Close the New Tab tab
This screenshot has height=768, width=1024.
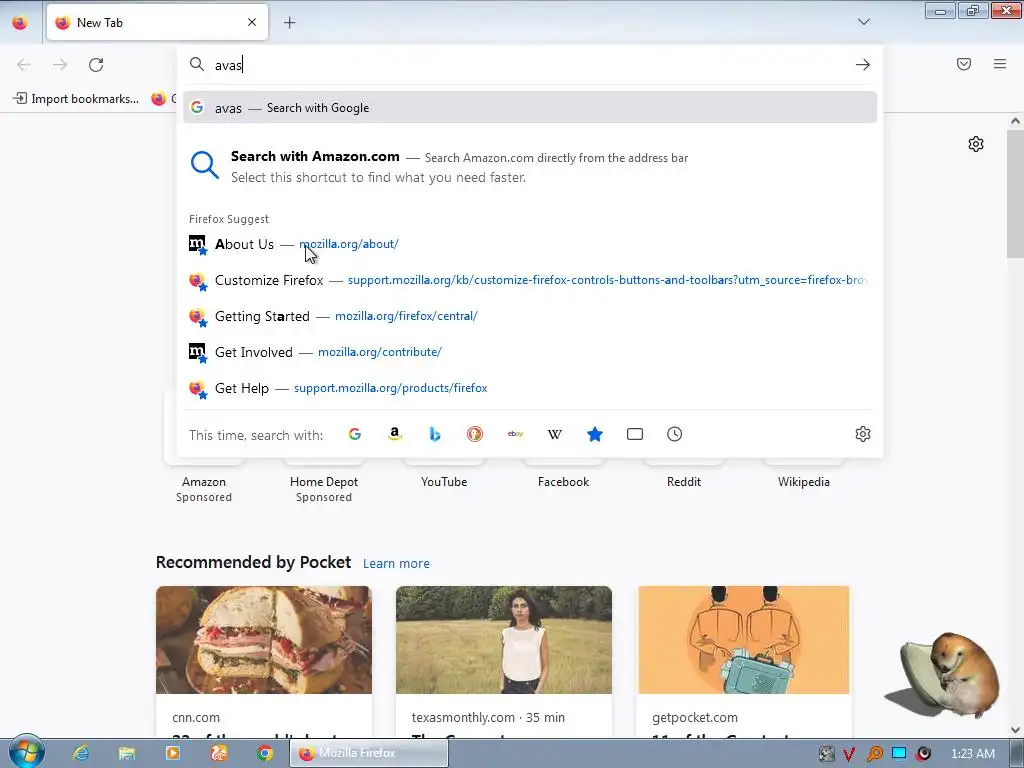click(252, 22)
